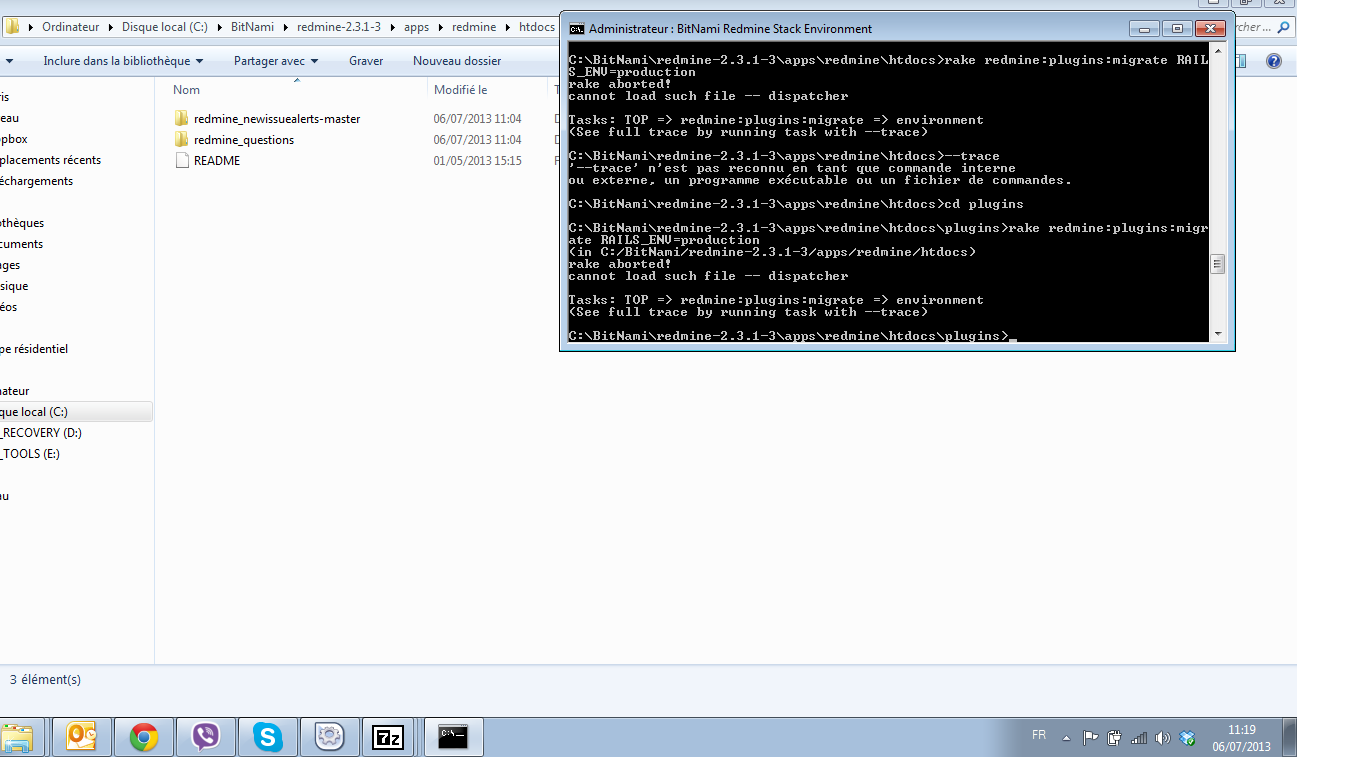Minimize the command prompt window
Viewport: 1366px width, 768px height.
(x=1144, y=28)
